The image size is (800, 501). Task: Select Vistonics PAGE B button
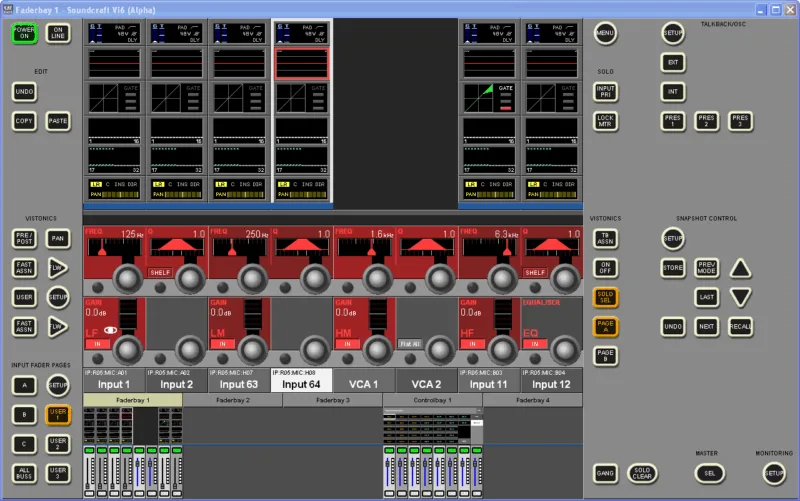coord(605,356)
